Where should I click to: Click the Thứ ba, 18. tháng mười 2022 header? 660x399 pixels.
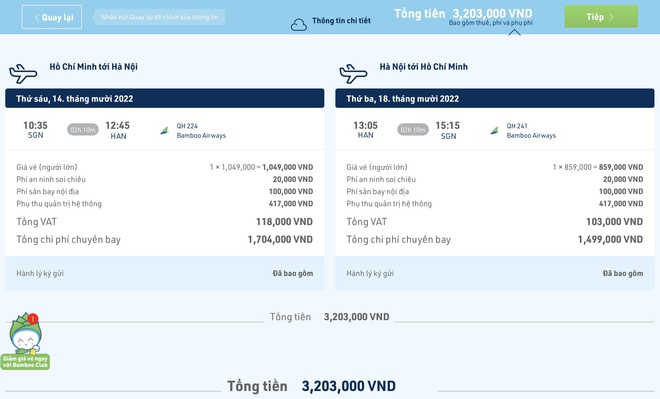click(495, 98)
